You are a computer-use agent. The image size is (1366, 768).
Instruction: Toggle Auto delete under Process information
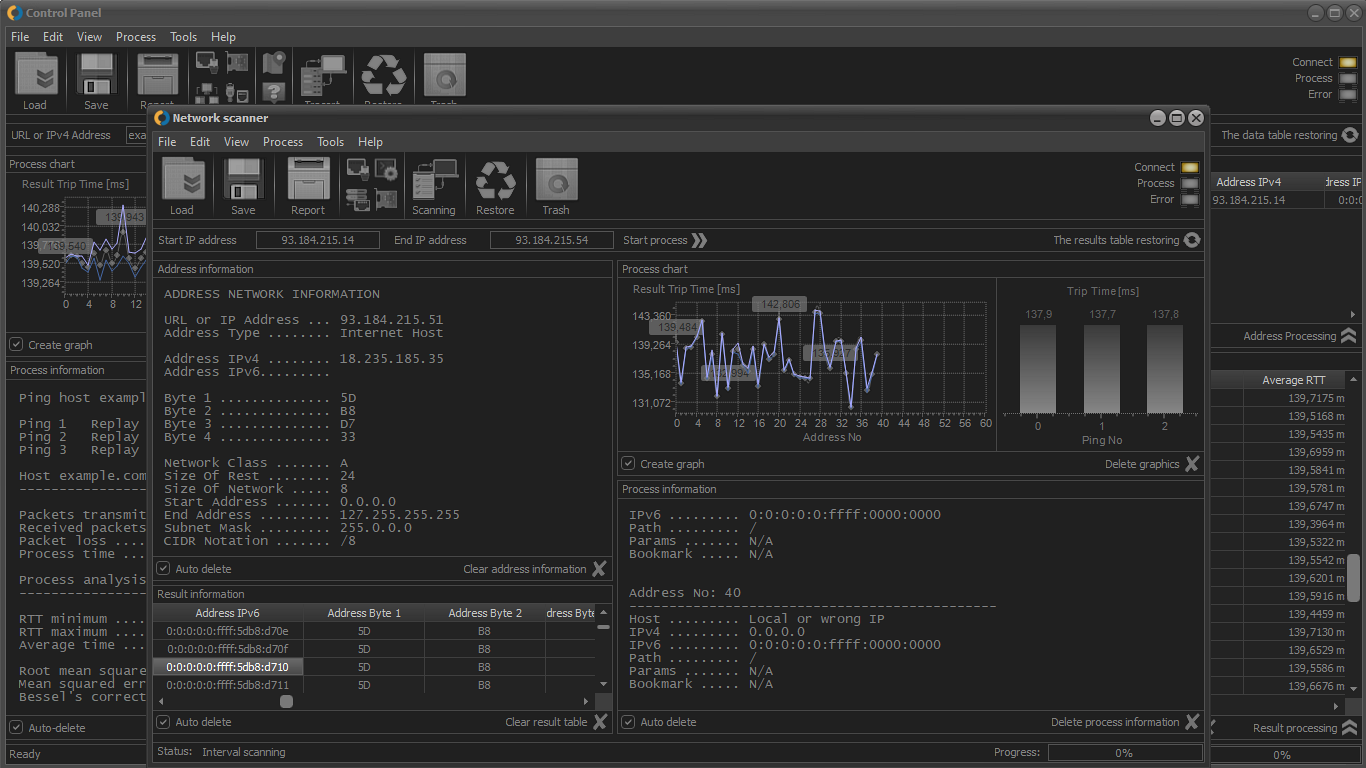pos(629,722)
